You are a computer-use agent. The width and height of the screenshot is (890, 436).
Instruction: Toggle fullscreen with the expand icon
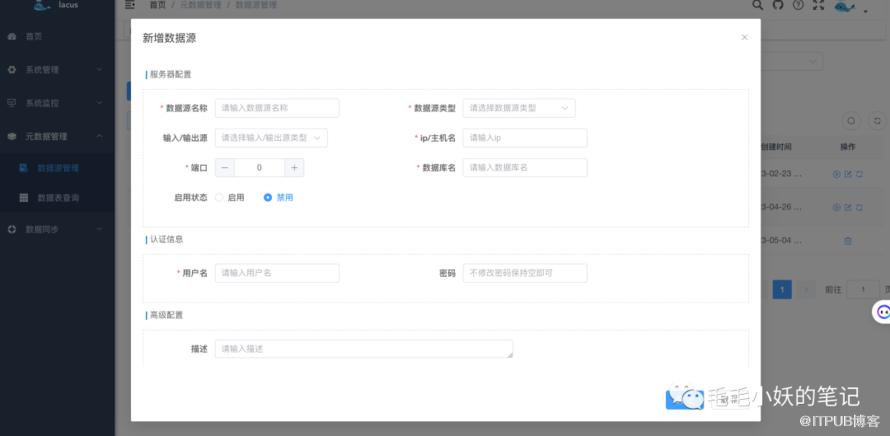coord(818,5)
